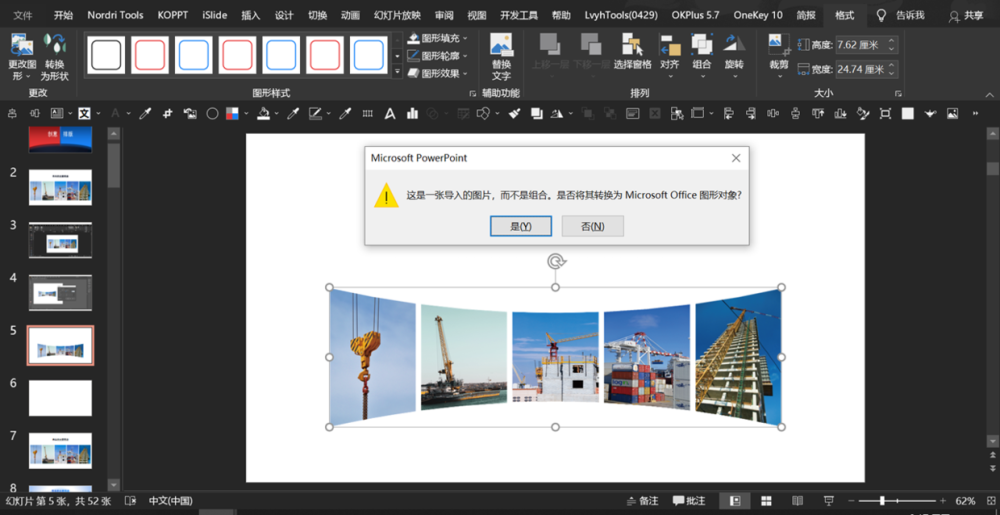Switch to slide sorter view in status bar
Viewport: 1000px width, 515px height.
(766, 501)
